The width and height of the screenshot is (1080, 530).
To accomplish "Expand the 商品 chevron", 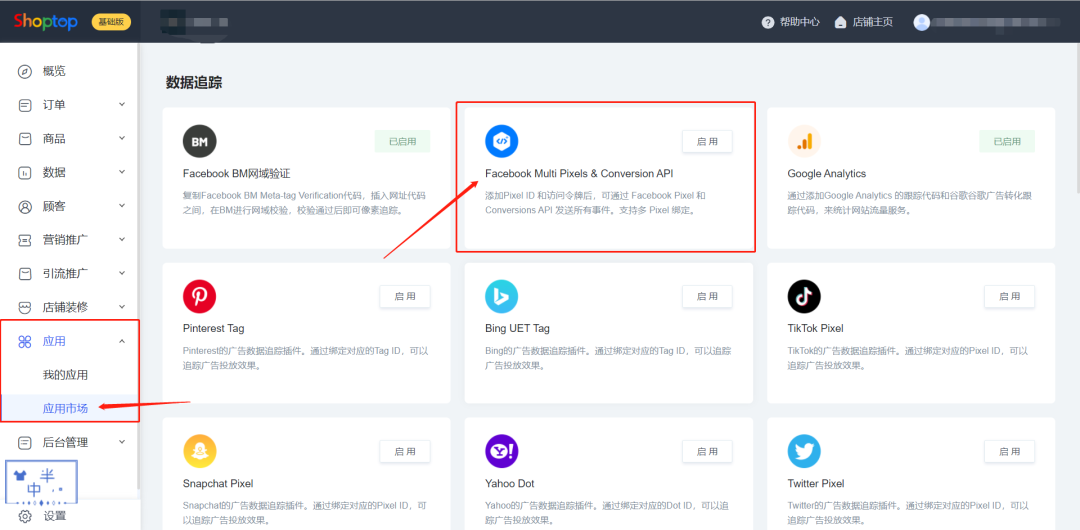I will 122,139.
